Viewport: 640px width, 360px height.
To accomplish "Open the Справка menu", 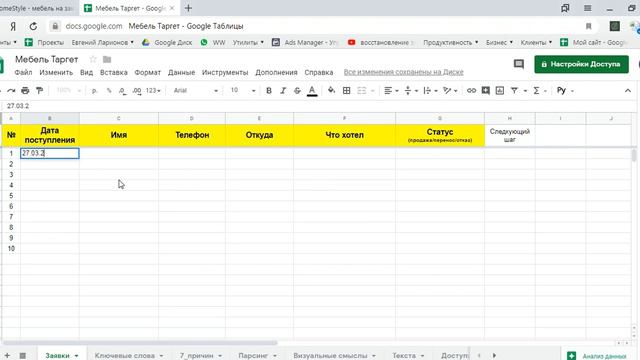I will coord(318,72).
